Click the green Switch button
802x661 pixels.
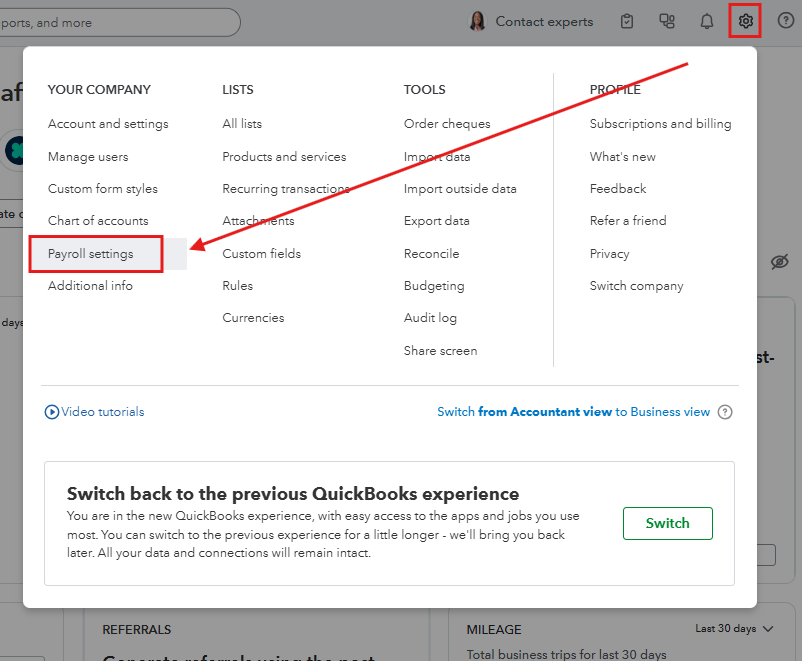click(667, 523)
